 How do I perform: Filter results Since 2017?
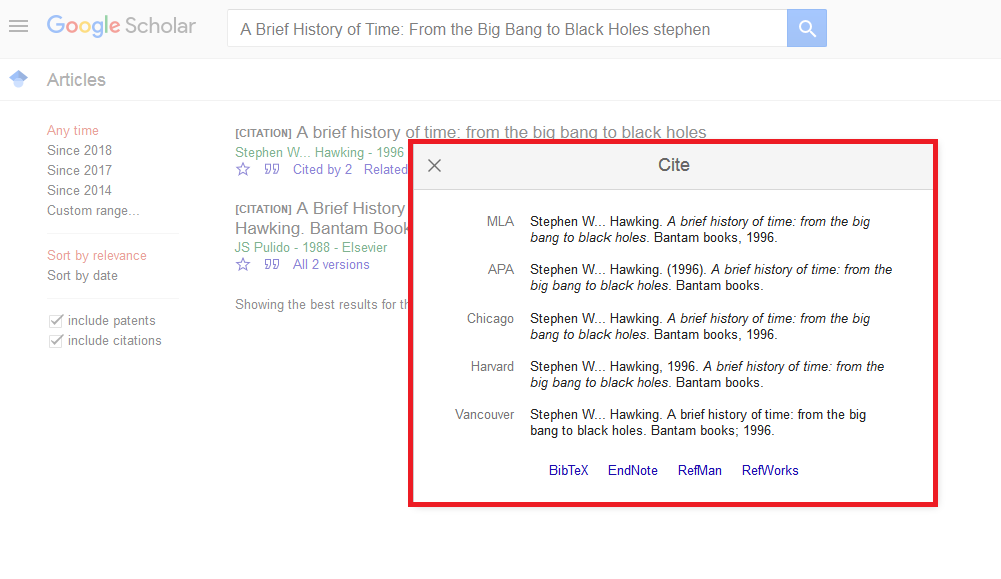[79, 170]
